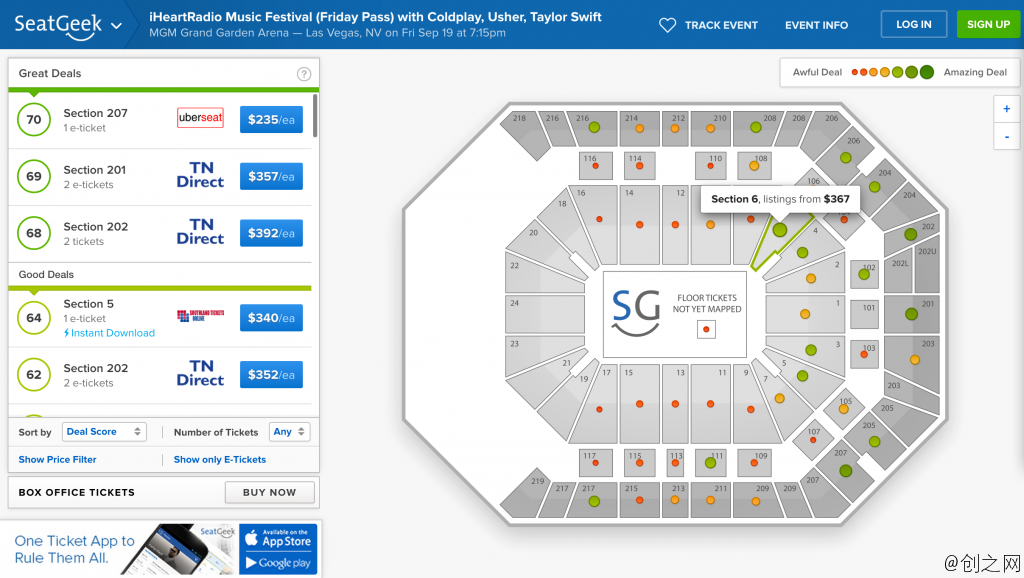The width and height of the screenshot is (1024, 578).
Task: Open the SeatGeek logo dropdown chevron
Action: click(116, 26)
